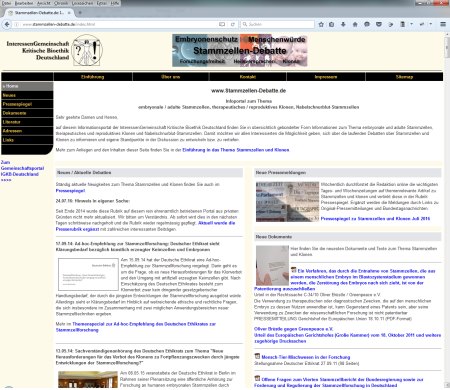The height and width of the screenshot is (390, 450).
Task: Go to the browser home page icon
Action: click(x=355, y=24)
